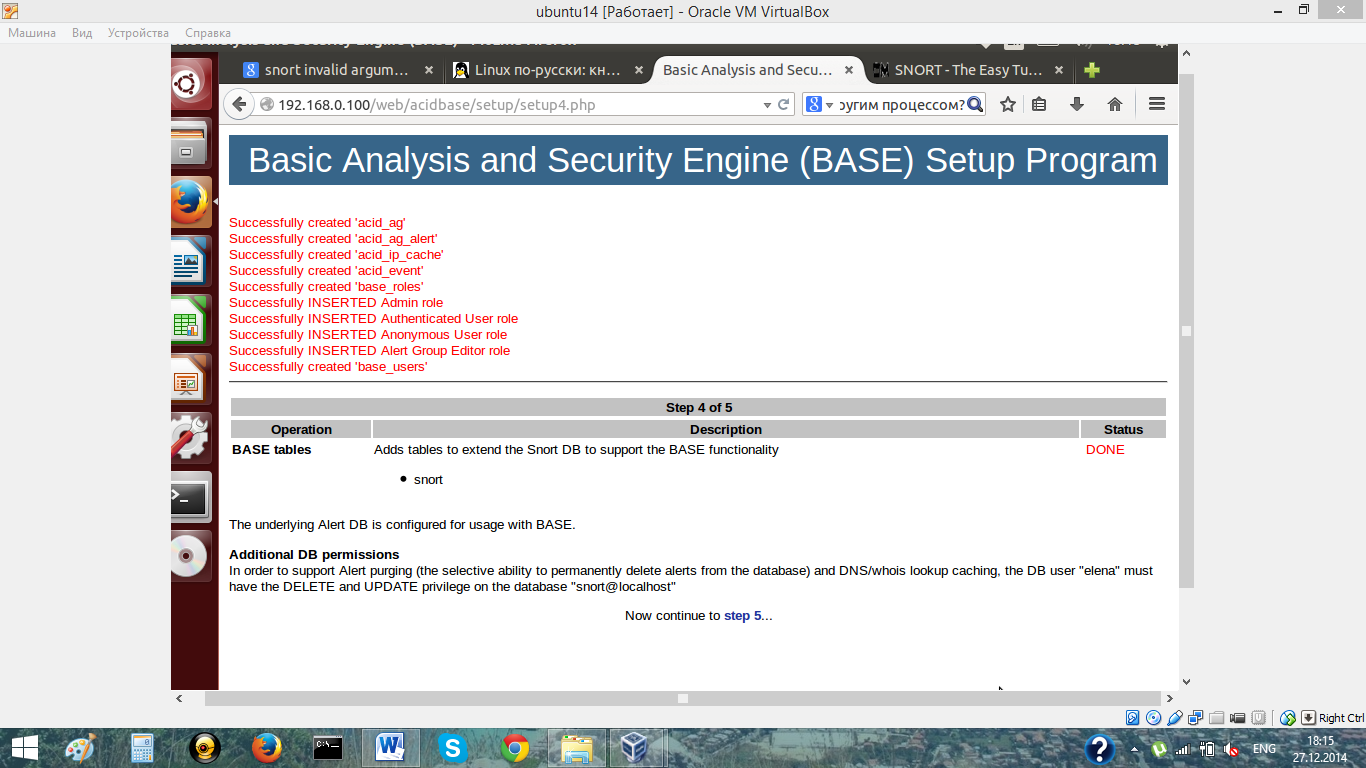Image resolution: width=1366 pixels, height=768 pixels.
Task: Open Машина menu in VirtualBox
Action: coord(32,33)
